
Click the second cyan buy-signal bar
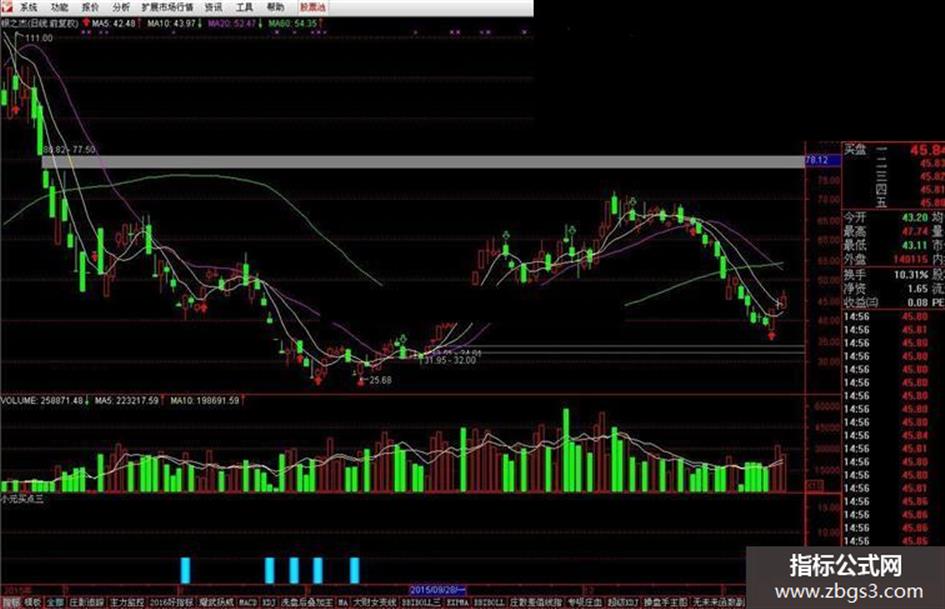(x=269, y=570)
